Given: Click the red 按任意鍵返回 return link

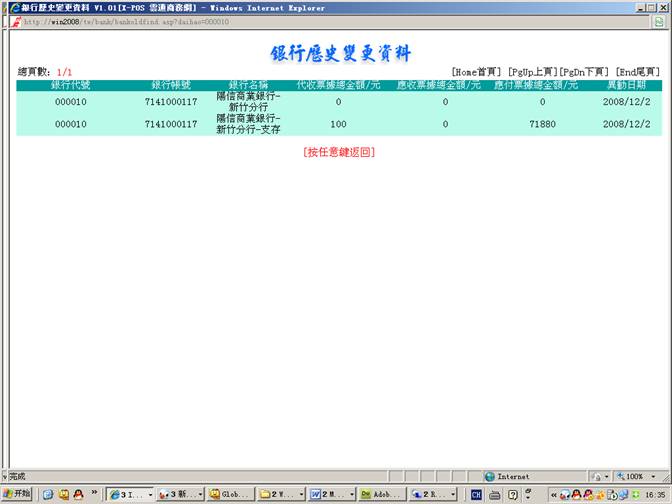Looking at the screenshot, I should click(338, 152).
